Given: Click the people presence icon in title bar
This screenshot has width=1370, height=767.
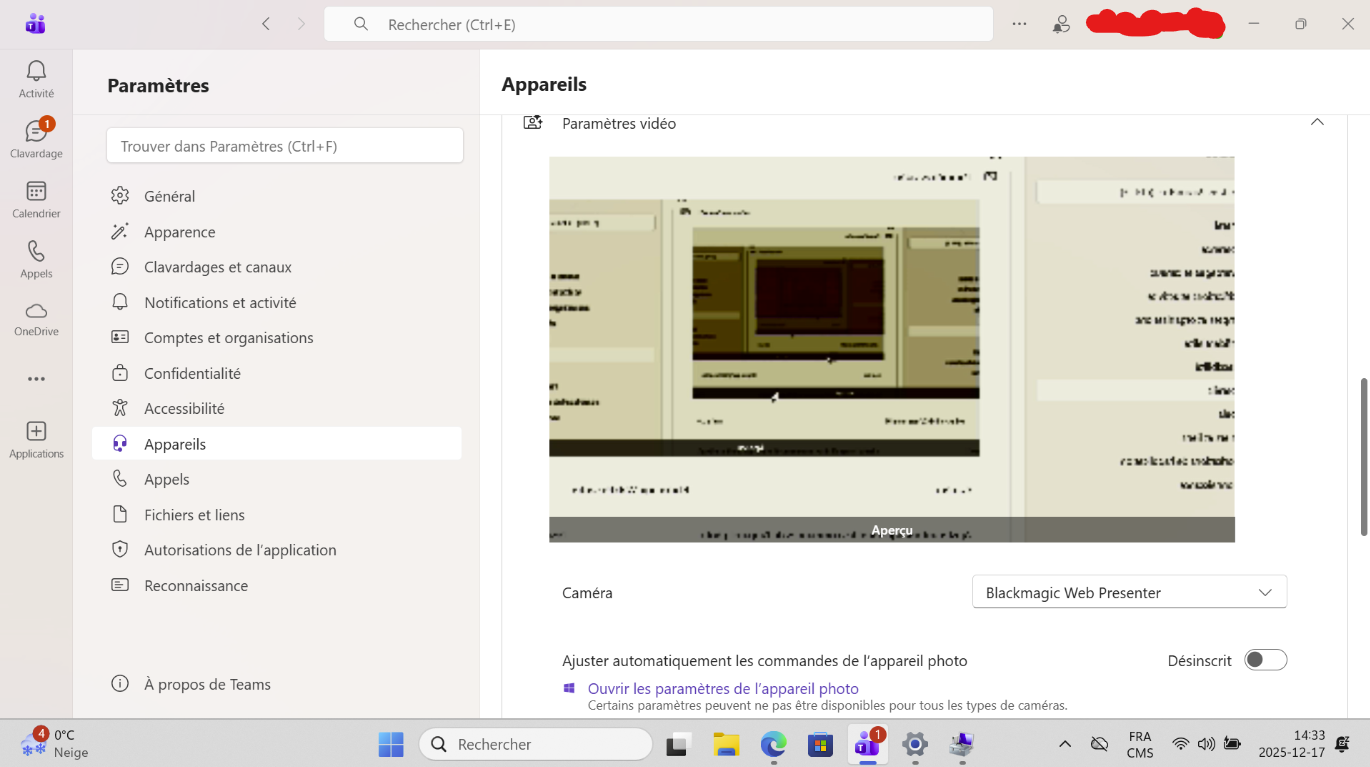Looking at the screenshot, I should tap(1061, 24).
